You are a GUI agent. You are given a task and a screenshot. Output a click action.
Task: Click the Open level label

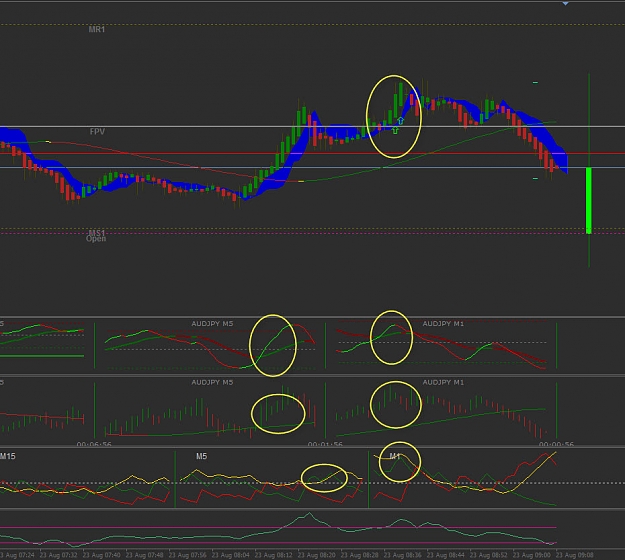pos(96,238)
